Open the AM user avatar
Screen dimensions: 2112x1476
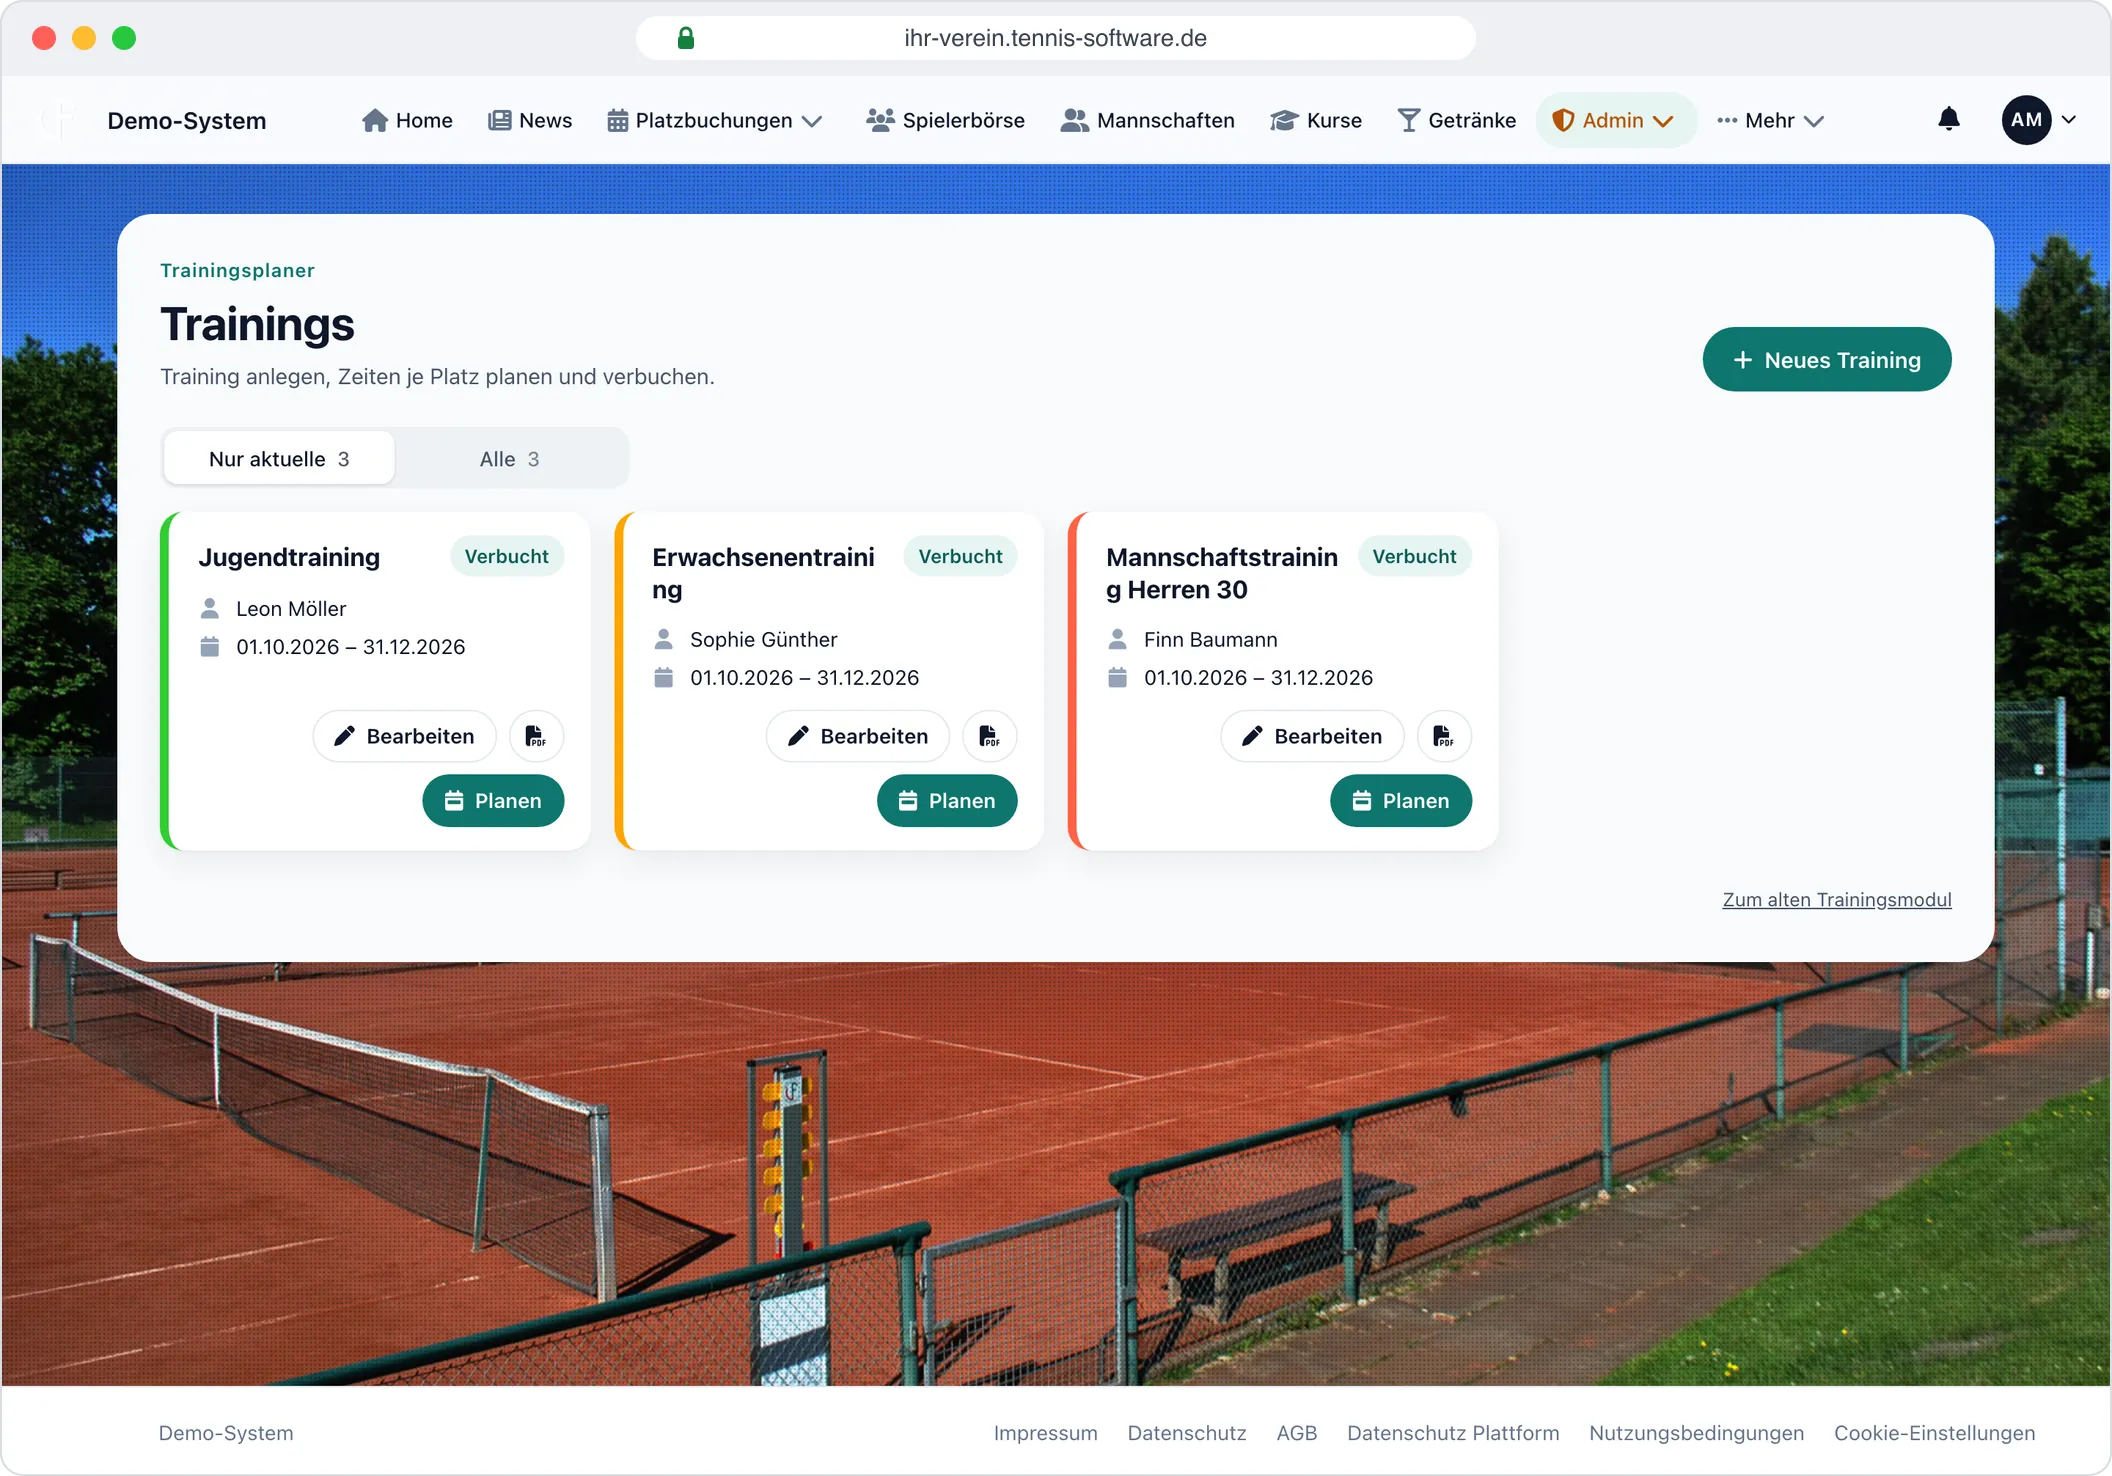point(2026,120)
